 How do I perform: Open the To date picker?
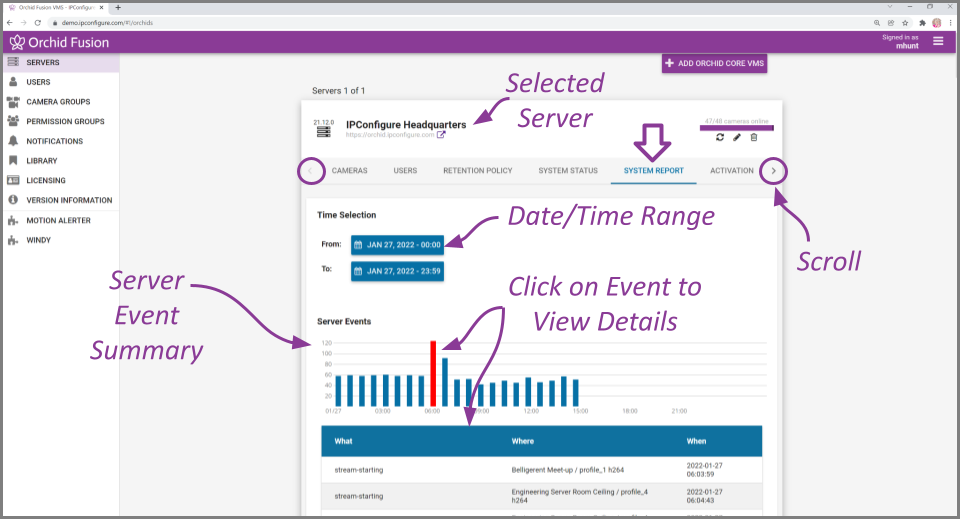click(x=397, y=271)
